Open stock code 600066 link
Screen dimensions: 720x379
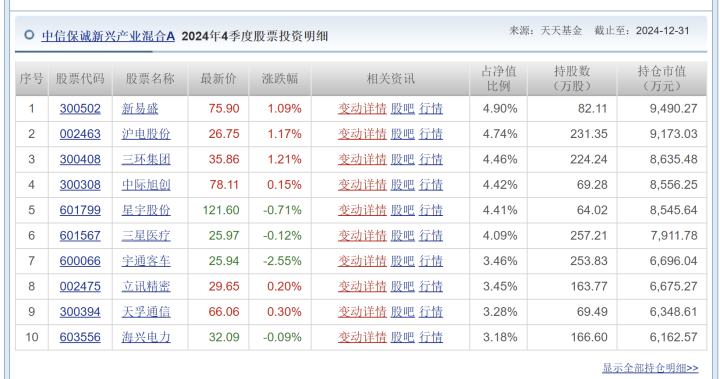80,261
